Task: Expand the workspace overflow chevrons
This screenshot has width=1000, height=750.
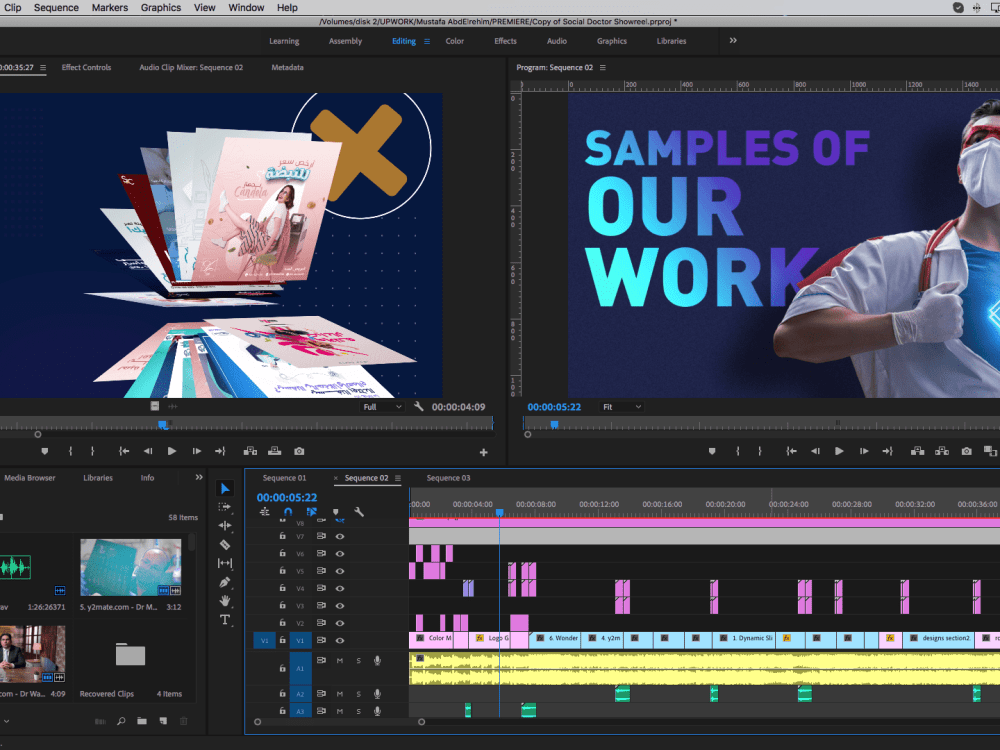Action: [x=733, y=40]
